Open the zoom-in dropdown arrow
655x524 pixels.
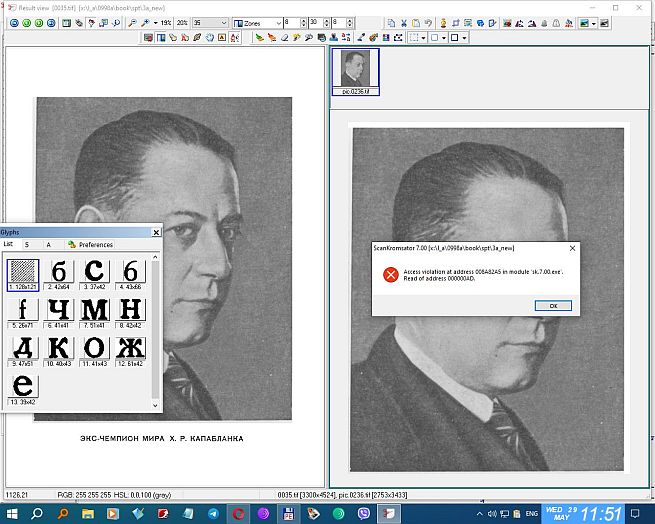click(x=155, y=23)
